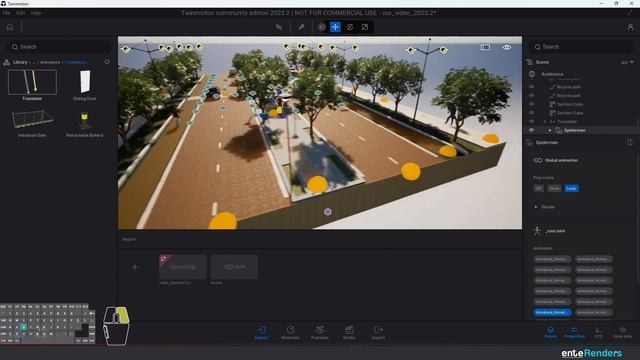This screenshot has height=360, width=640.
Task: Select the Translator asset thumbnail
Action: coord(32,82)
